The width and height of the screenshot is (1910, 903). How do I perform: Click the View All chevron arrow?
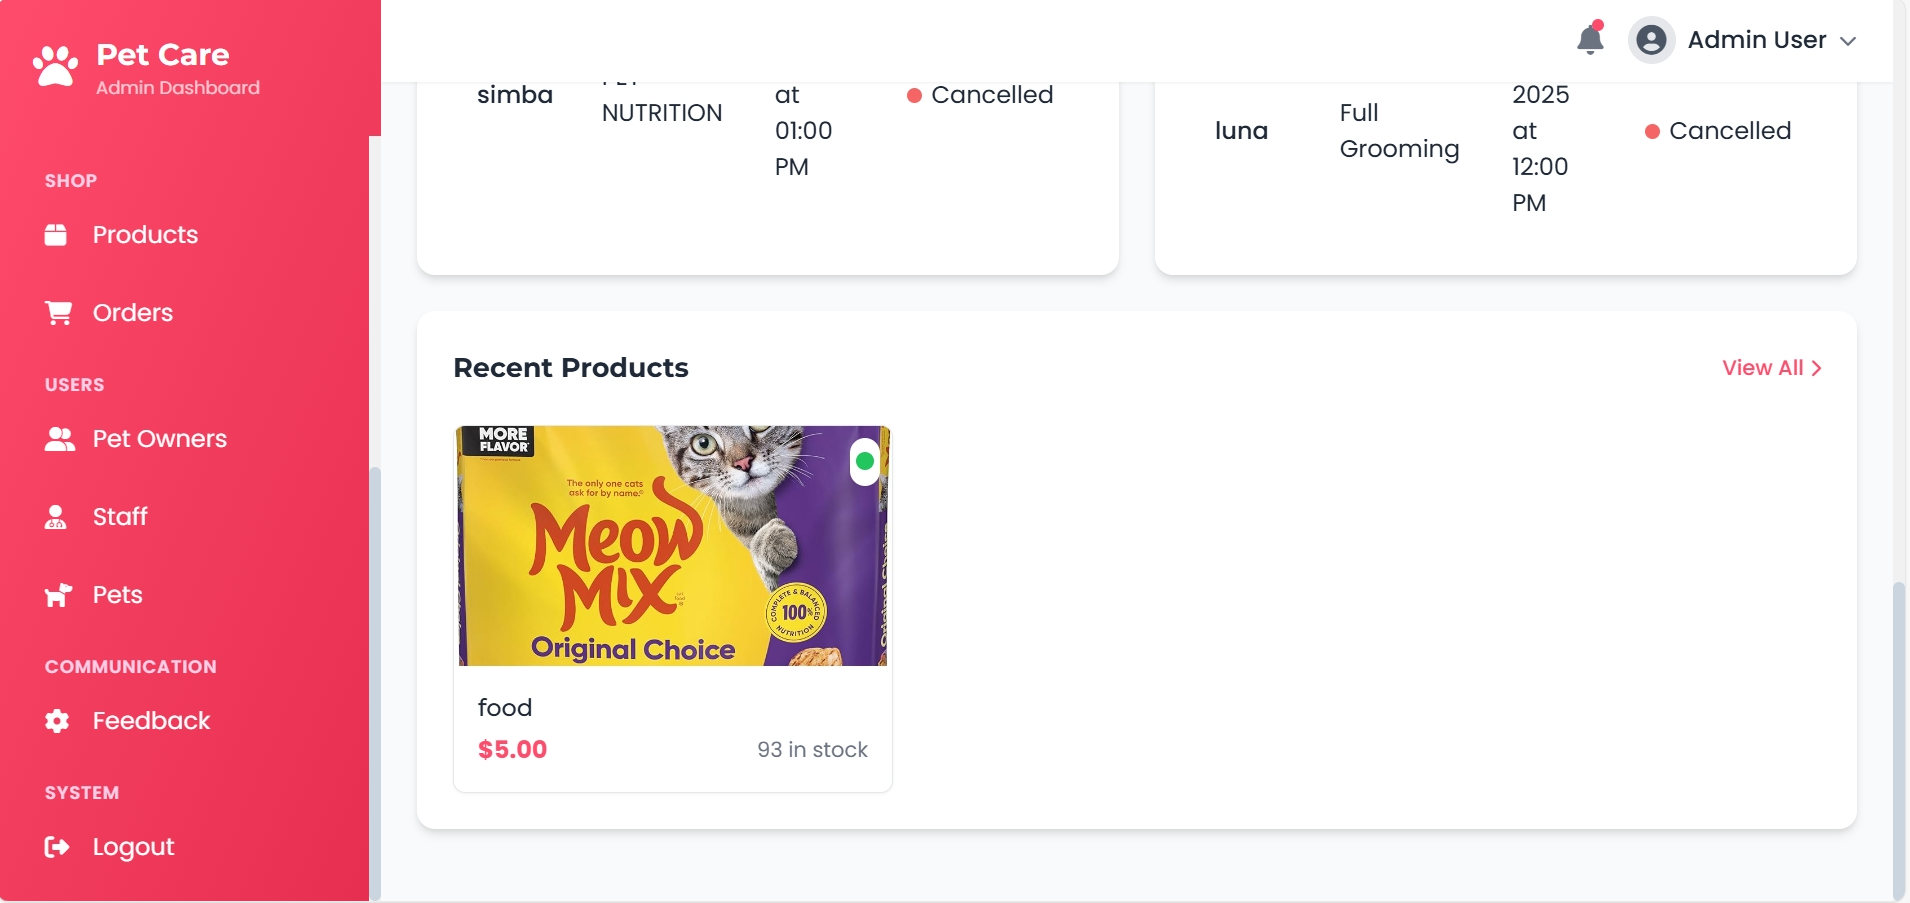point(1817,368)
